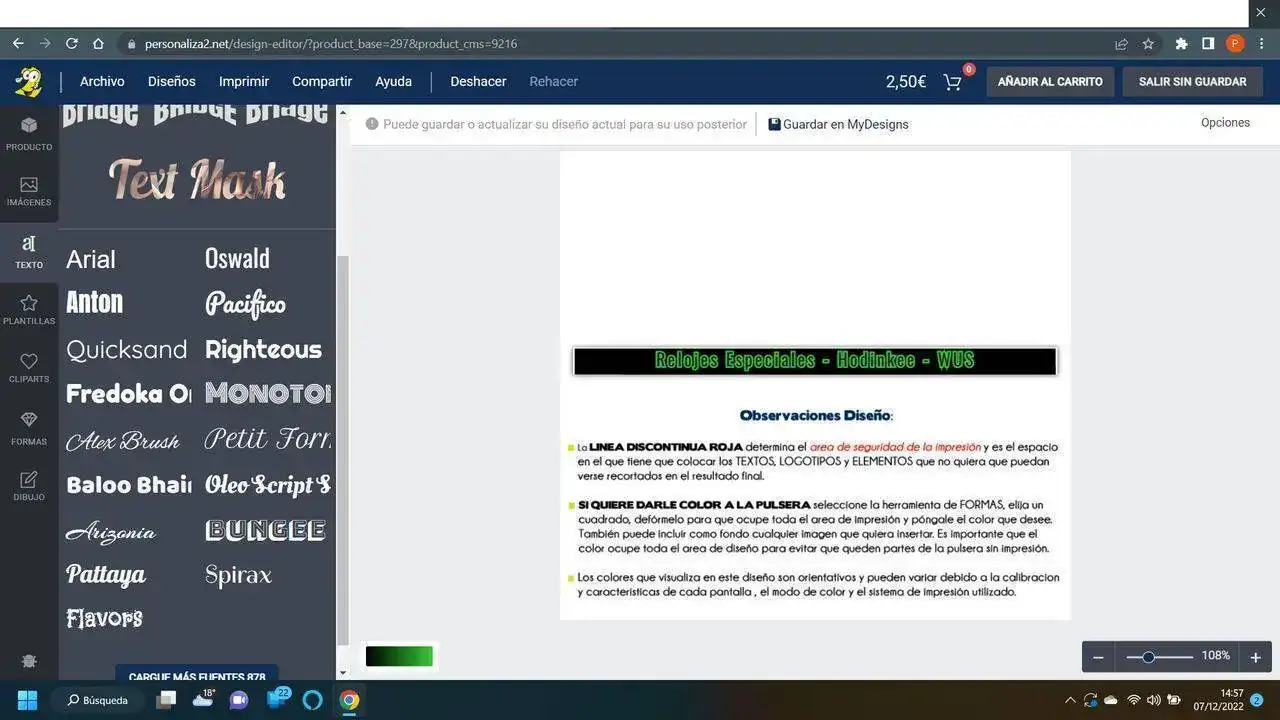Screen dimensions: 1280x720
Task: Click the Añadir al carrito button
Action: (1050, 82)
